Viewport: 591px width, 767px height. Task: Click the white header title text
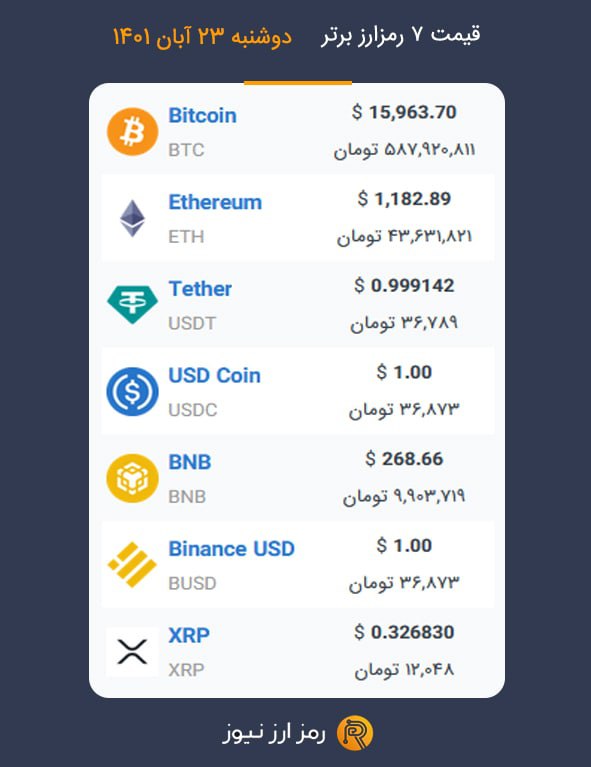click(x=401, y=35)
